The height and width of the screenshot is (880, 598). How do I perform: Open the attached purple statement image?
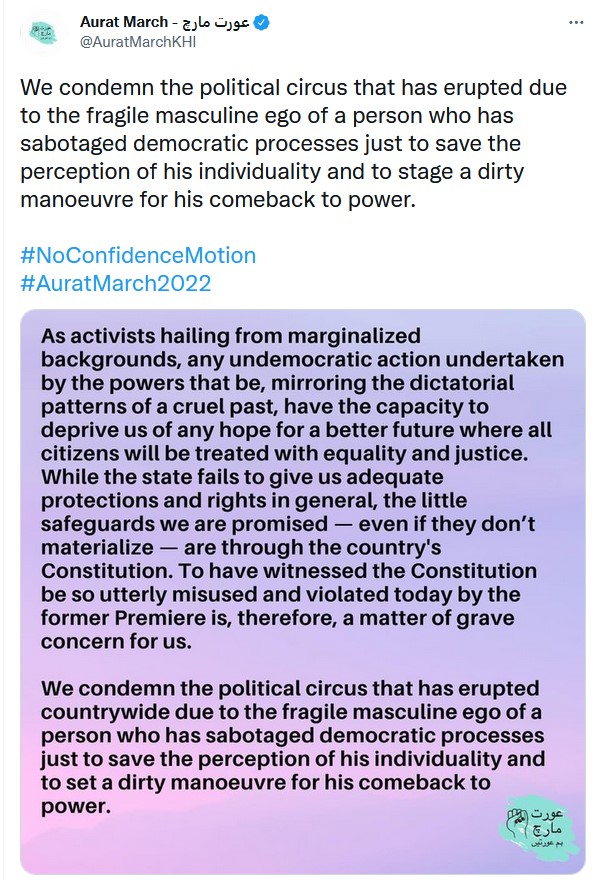click(303, 591)
